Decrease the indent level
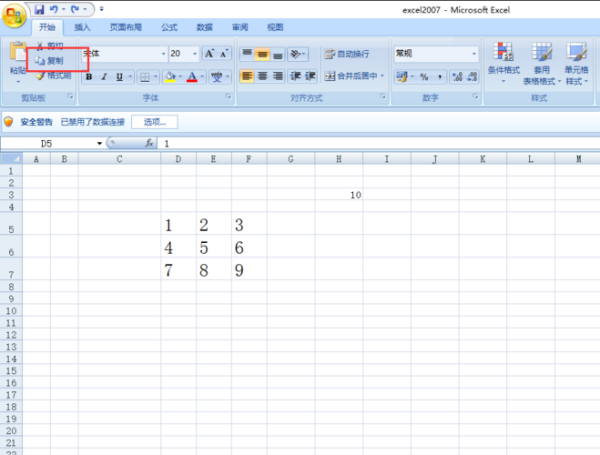The image size is (600, 455). [x=295, y=76]
